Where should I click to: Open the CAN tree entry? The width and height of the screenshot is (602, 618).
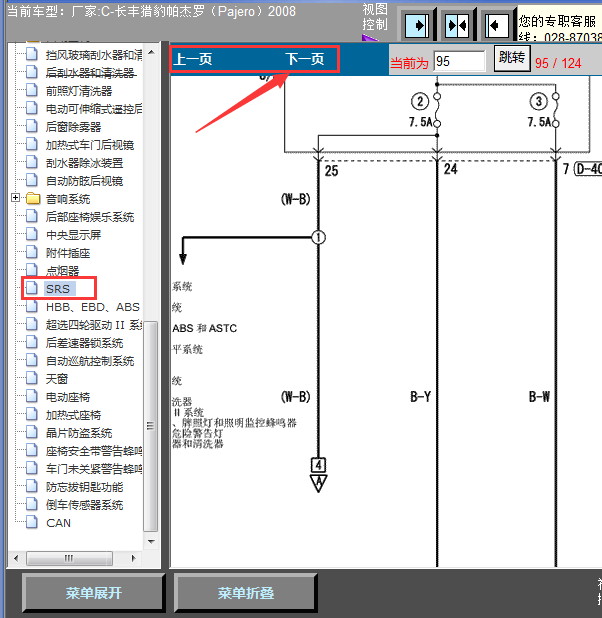click(x=58, y=523)
